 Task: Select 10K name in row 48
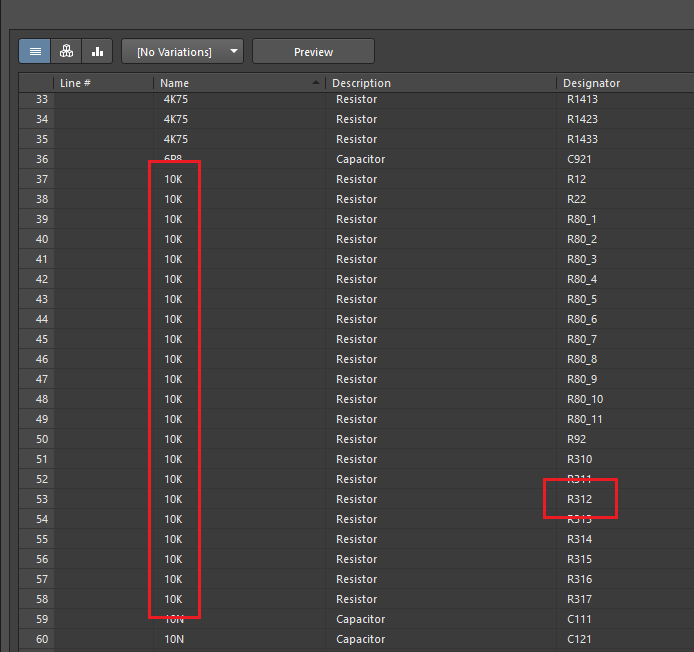click(173, 399)
